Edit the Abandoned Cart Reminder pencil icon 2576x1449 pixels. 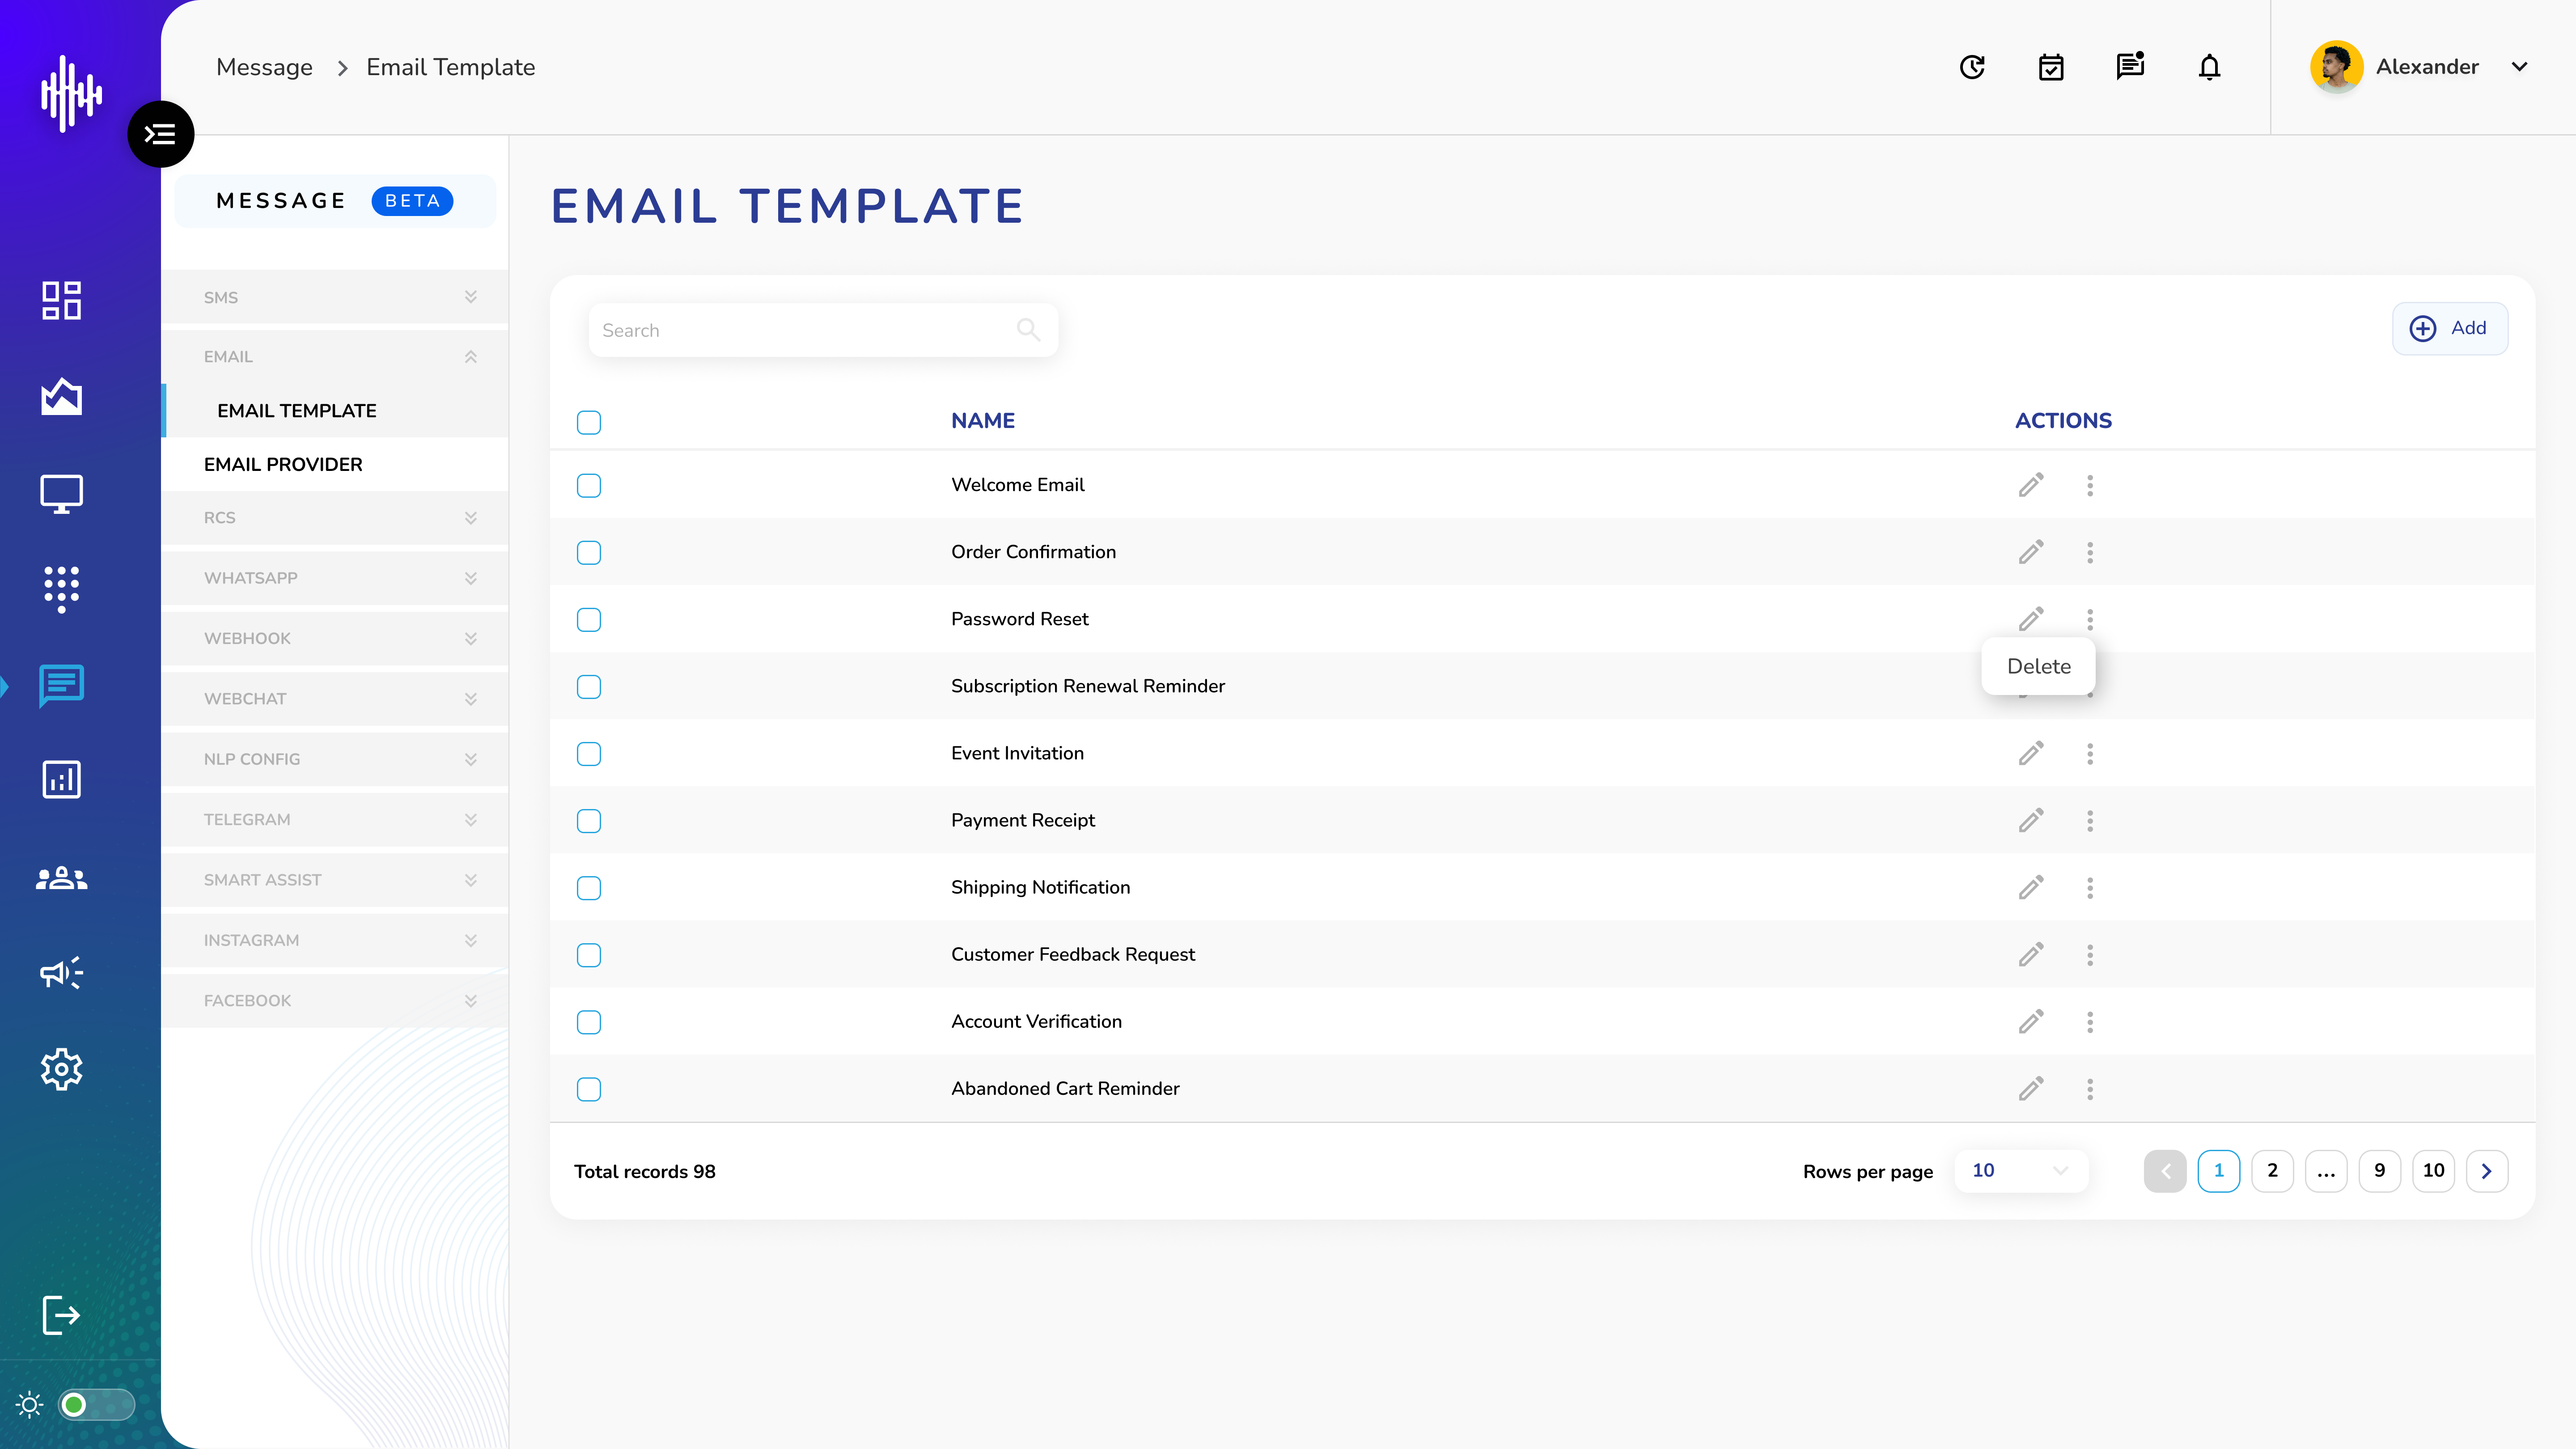[2031, 1089]
